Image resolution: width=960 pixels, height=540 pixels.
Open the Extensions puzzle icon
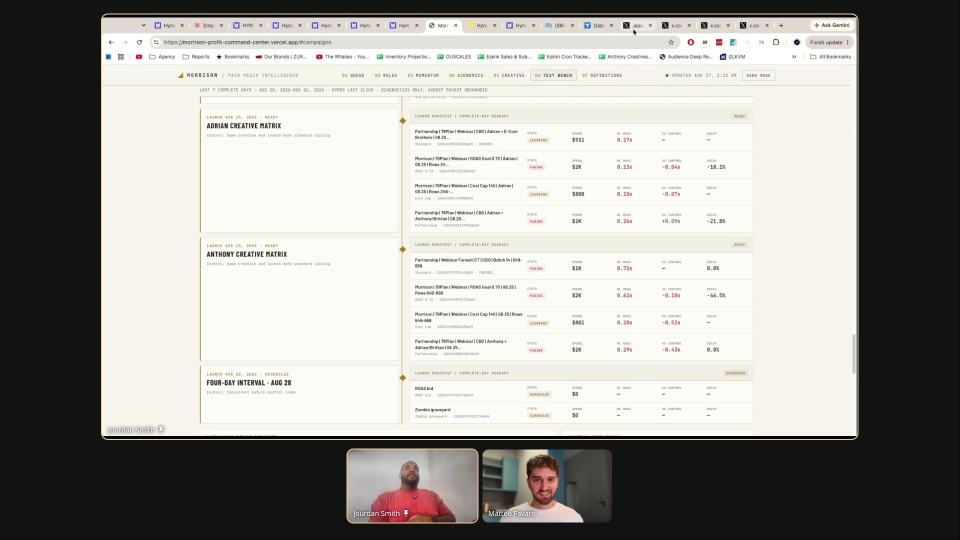(x=776, y=42)
